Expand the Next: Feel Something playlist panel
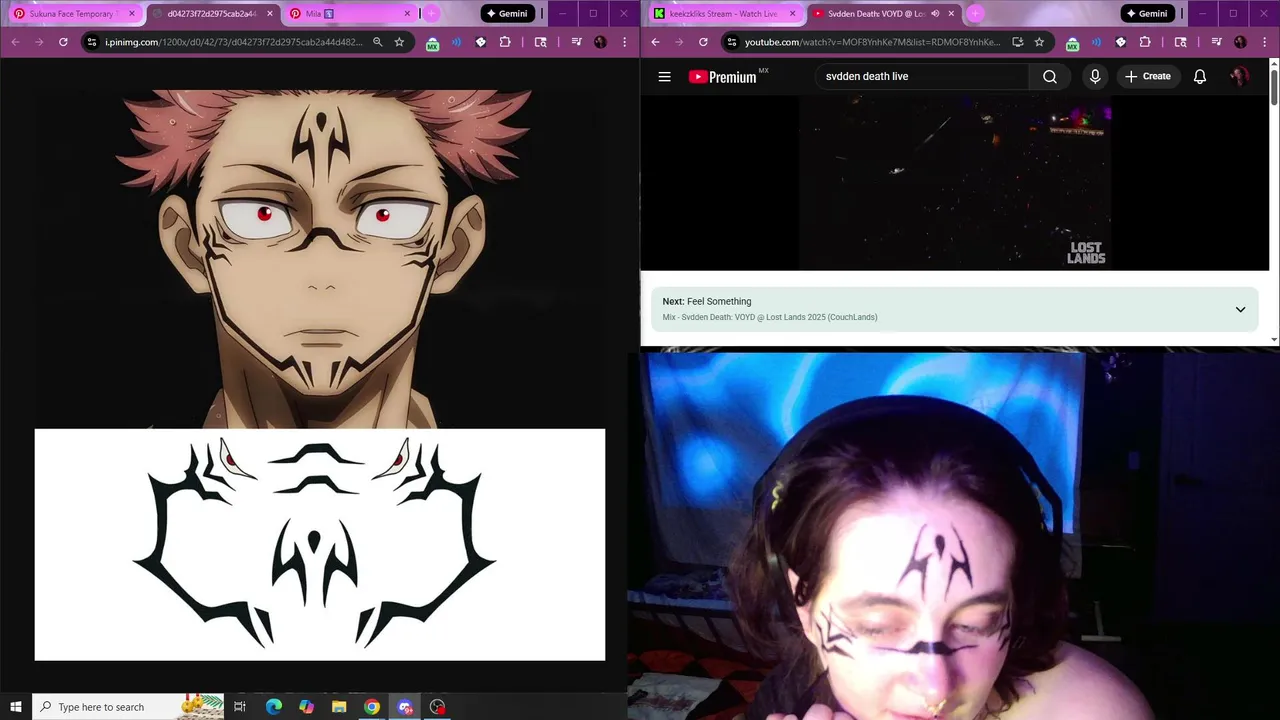The image size is (1280, 720). [x=1240, y=309]
